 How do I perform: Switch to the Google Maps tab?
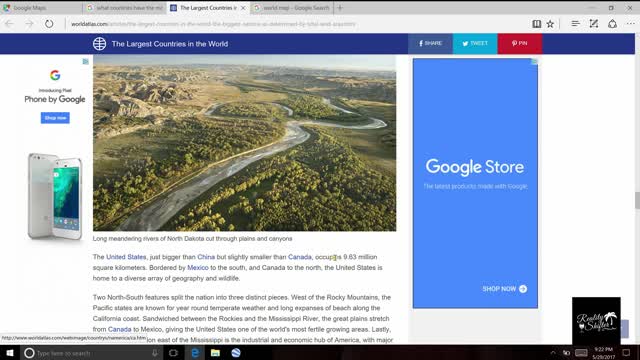(41, 8)
